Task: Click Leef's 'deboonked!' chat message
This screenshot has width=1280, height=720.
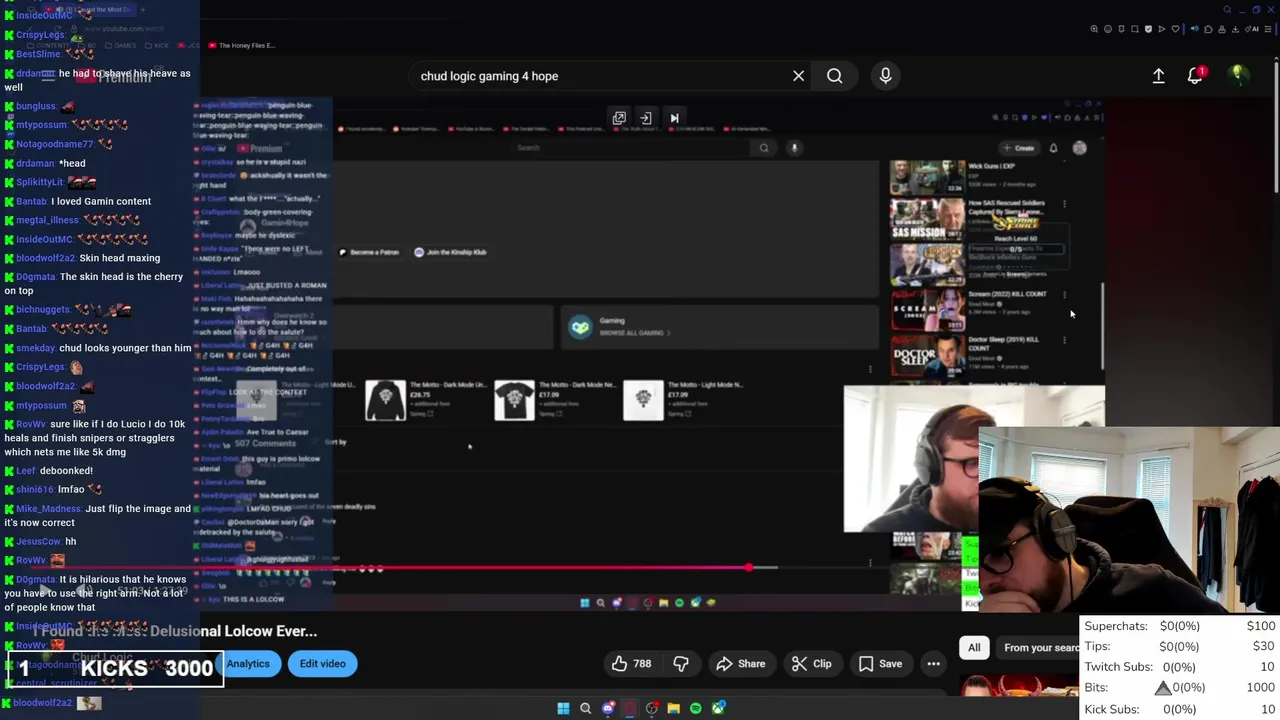Action: pyautogui.click(x=66, y=471)
